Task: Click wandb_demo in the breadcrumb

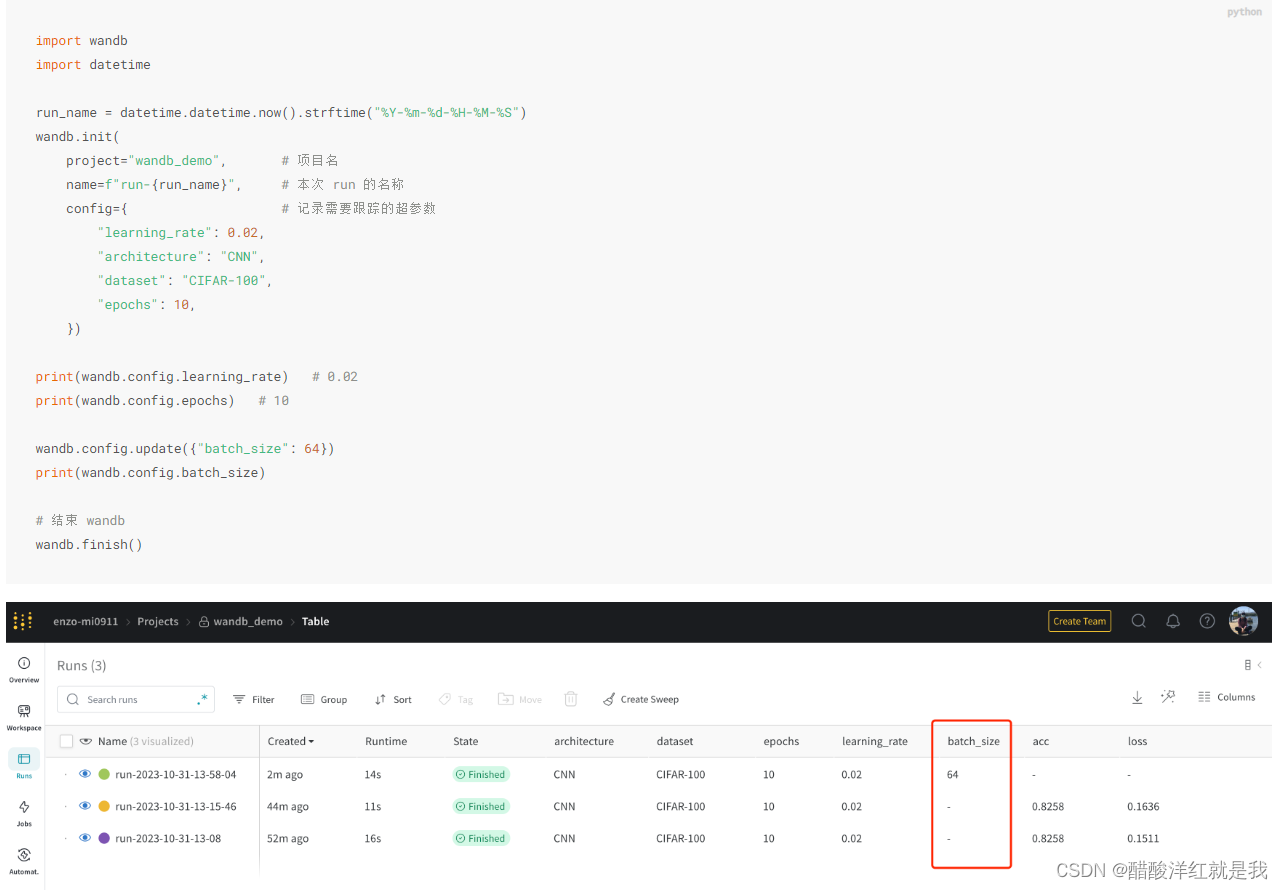Action: coord(248,621)
